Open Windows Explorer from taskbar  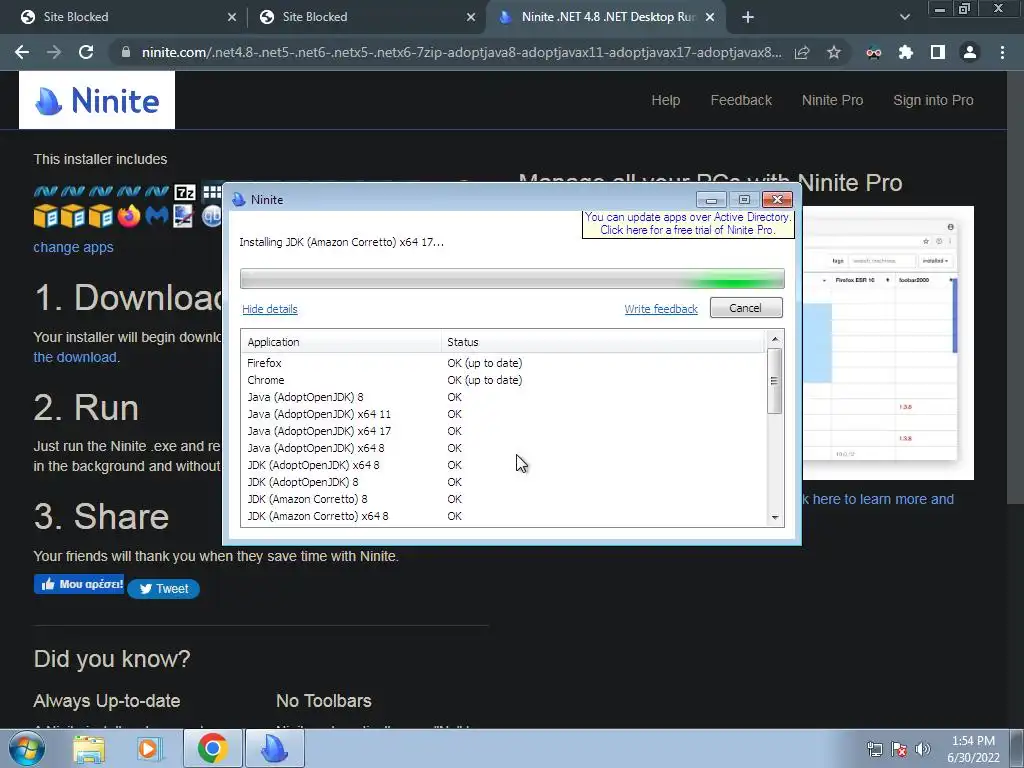pyautogui.click(x=89, y=749)
